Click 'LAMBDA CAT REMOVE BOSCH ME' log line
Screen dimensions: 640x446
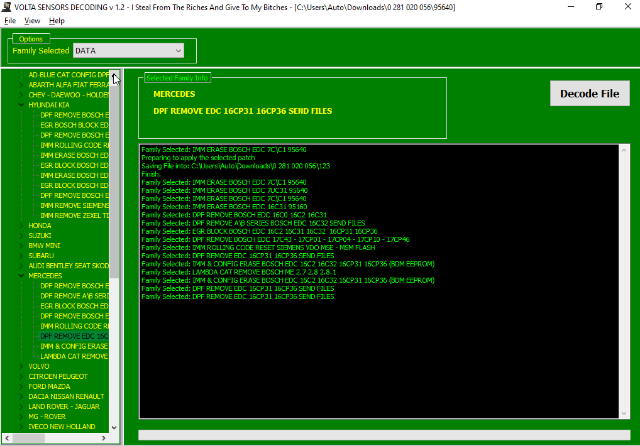tap(239, 272)
